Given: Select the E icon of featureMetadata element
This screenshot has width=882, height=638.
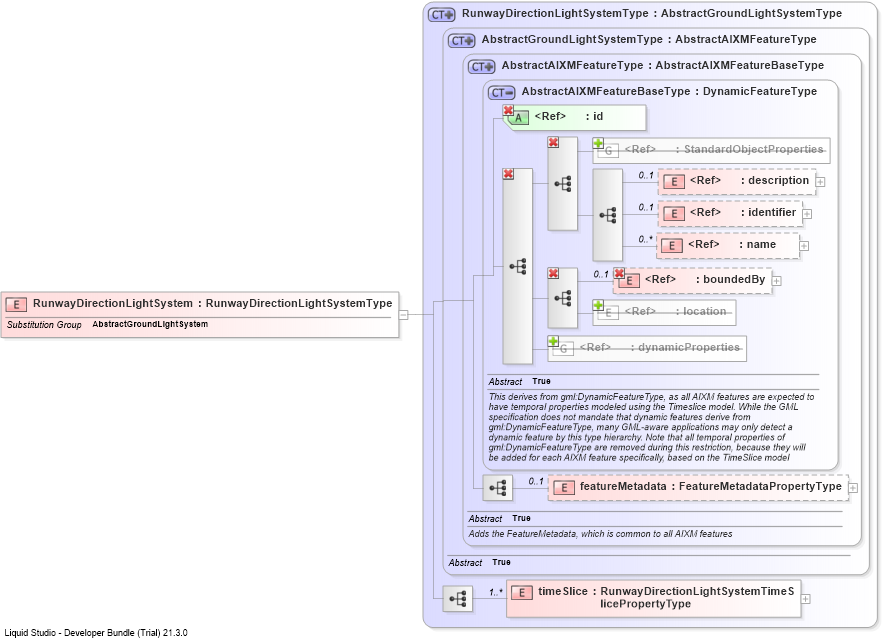Looking at the screenshot, I should click(564, 488).
